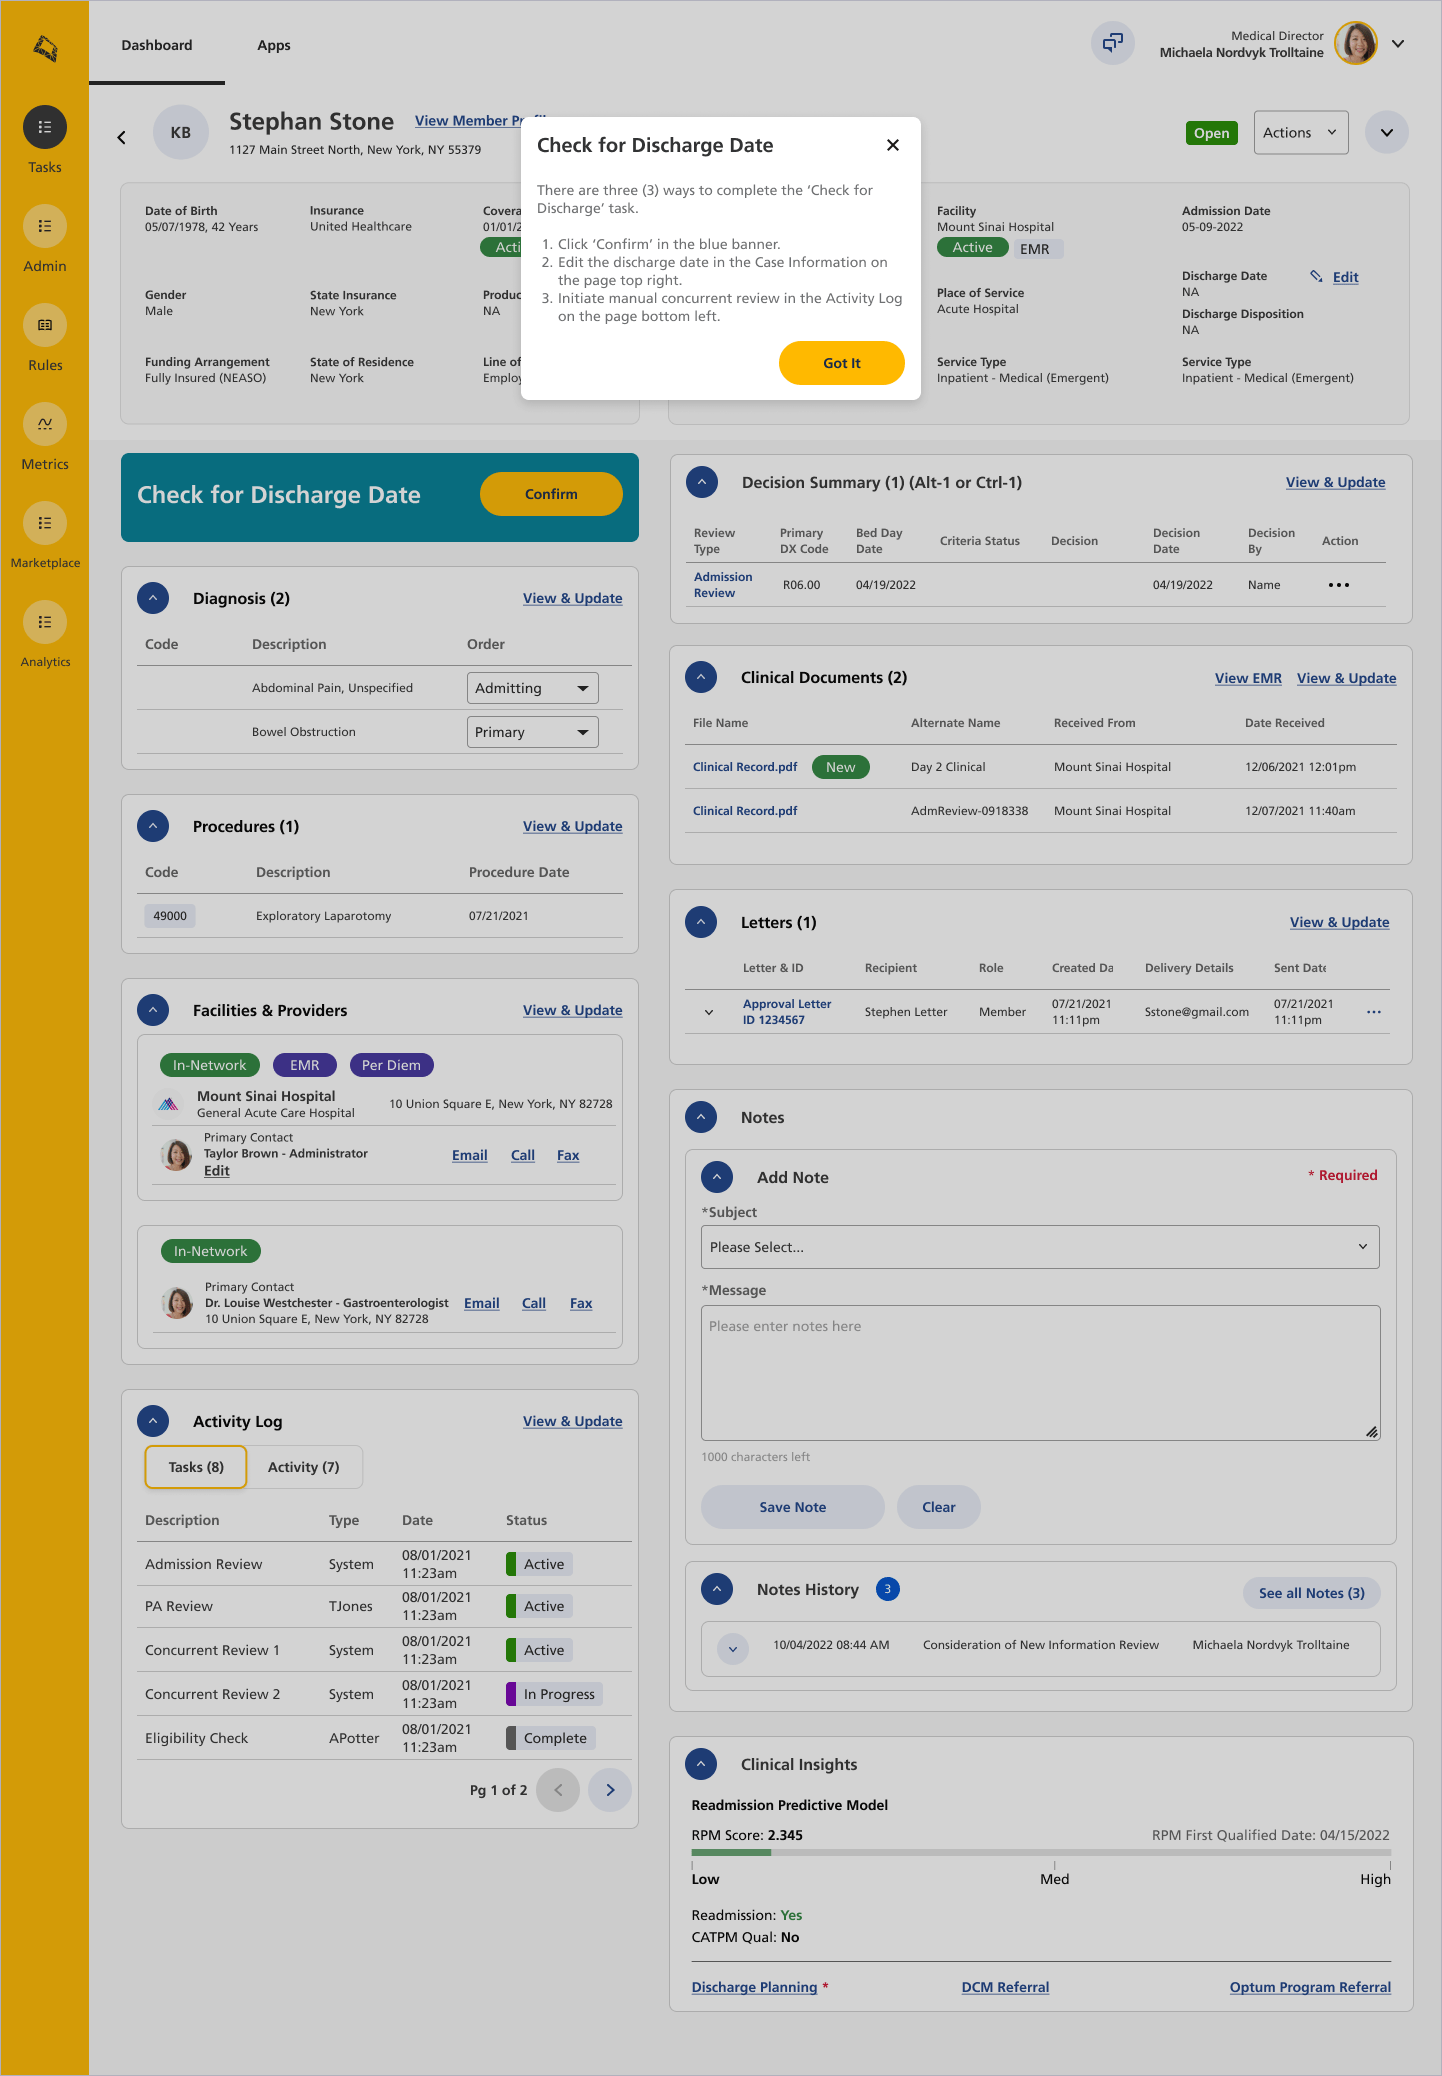Click the Got It button

click(x=841, y=363)
